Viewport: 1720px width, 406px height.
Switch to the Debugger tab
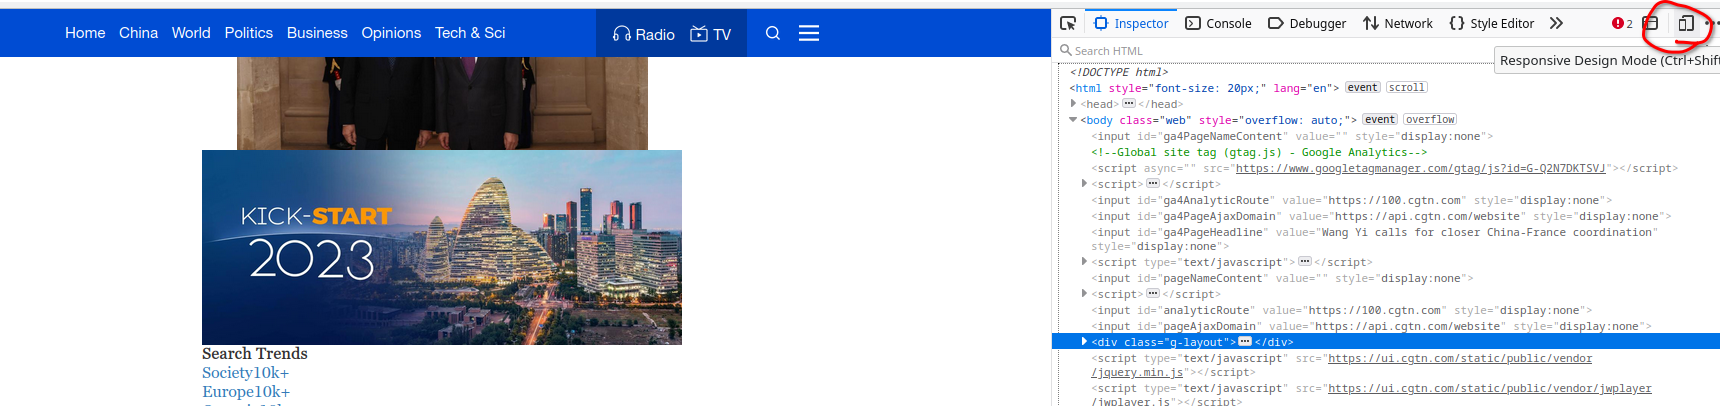[1307, 23]
